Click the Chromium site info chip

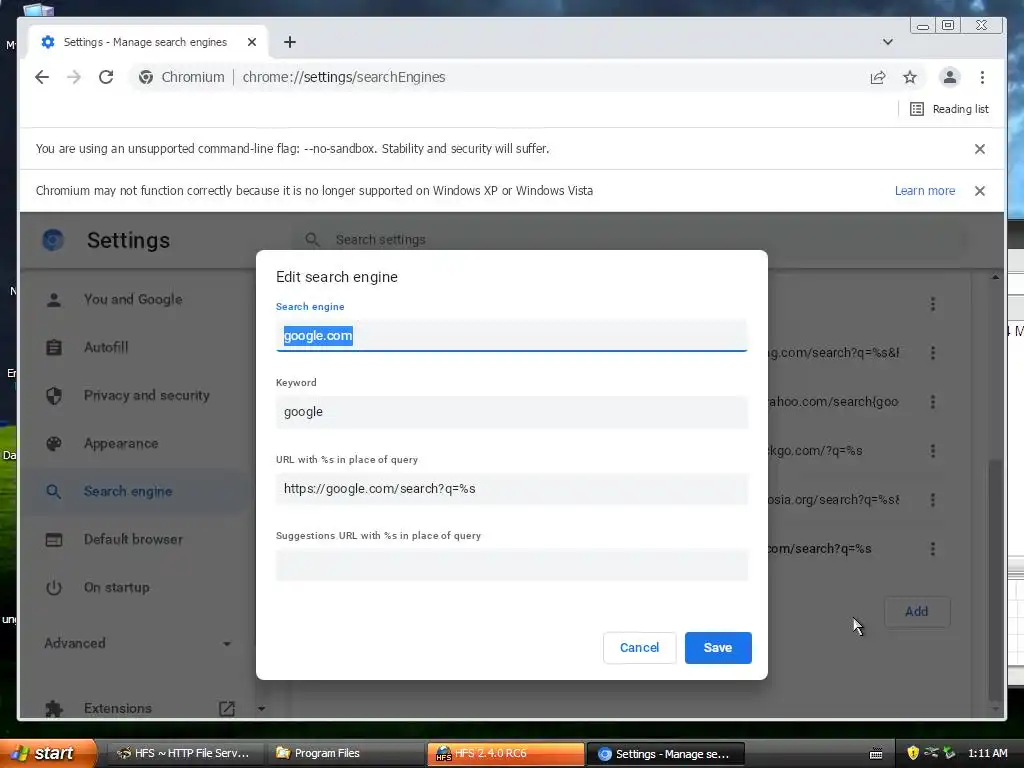point(182,77)
